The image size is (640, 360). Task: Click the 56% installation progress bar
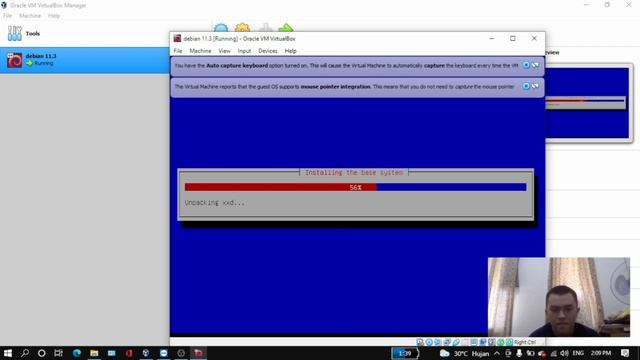click(x=356, y=187)
